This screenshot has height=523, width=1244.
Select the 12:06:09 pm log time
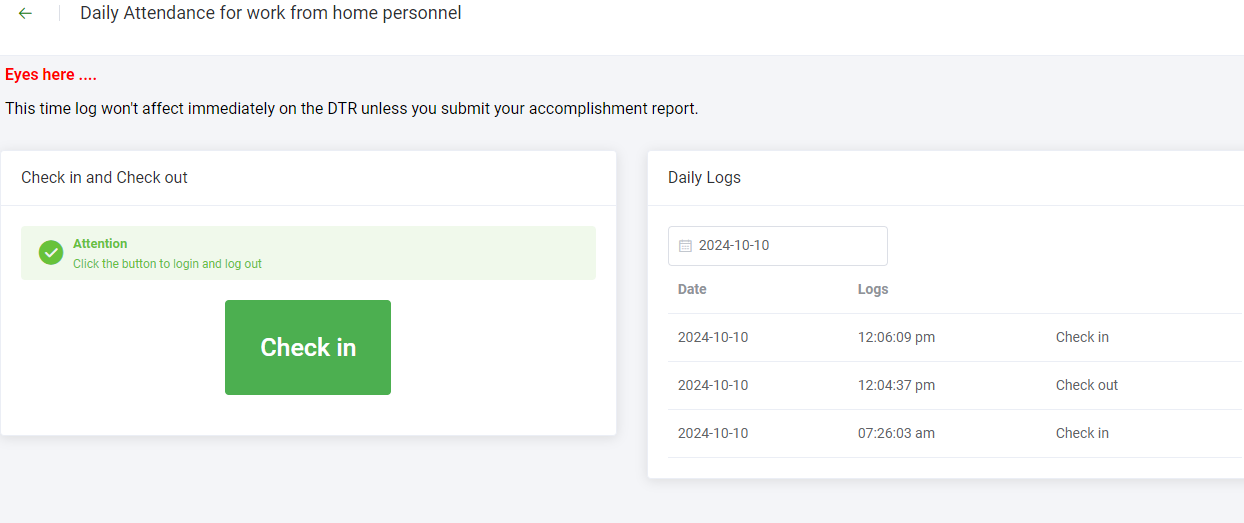[x=896, y=337]
